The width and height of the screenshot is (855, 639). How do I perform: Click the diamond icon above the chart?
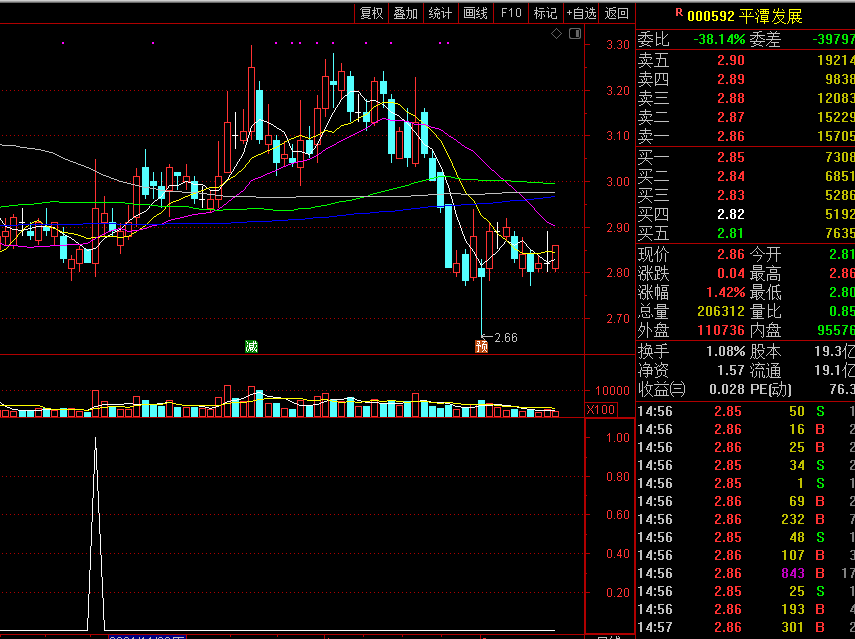[x=556, y=34]
